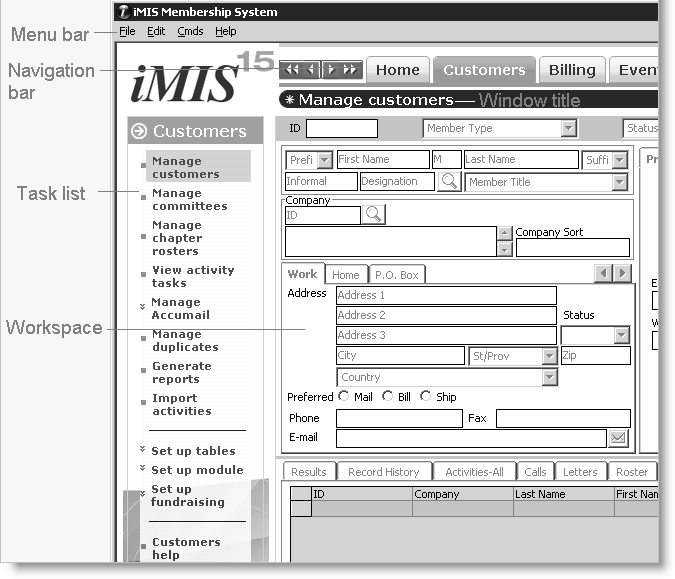
Task: Click the Phone input field
Action: point(399,418)
